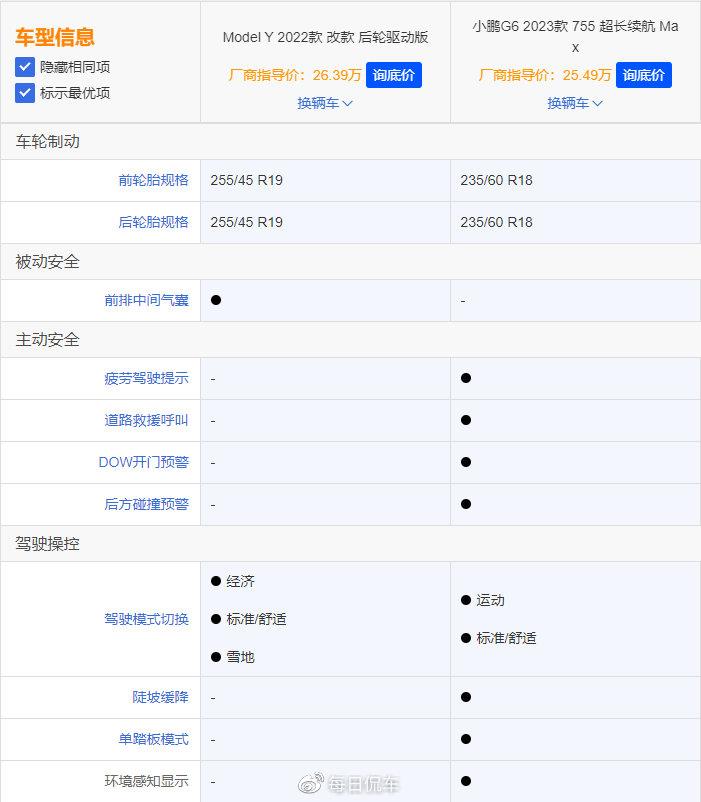Image resolution: width=701 pixels, height=802 pixels.
Task: Click 小鹏G6 dot for DOW开门预警
Action: [466, 462]
